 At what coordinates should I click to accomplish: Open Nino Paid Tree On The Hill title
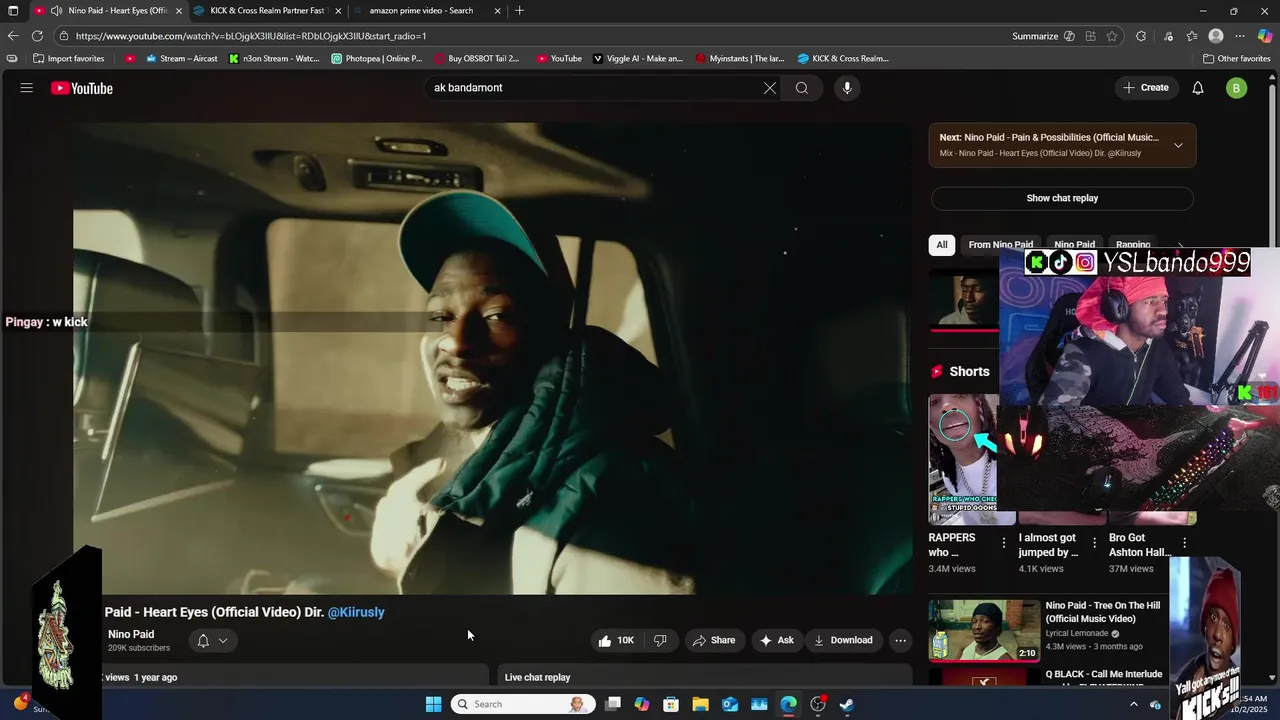point(1103,612)
